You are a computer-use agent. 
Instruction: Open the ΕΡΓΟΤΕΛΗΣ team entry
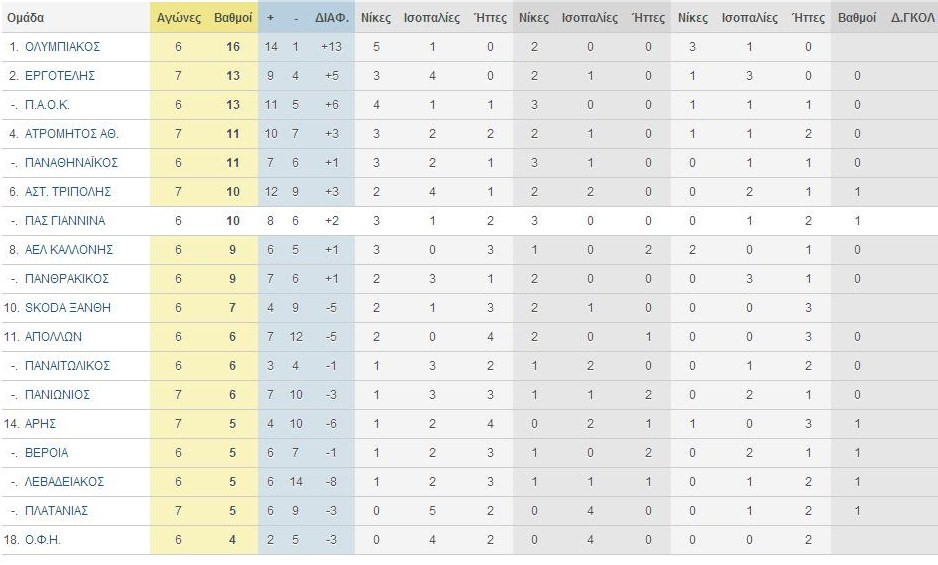tap(60, 75)
